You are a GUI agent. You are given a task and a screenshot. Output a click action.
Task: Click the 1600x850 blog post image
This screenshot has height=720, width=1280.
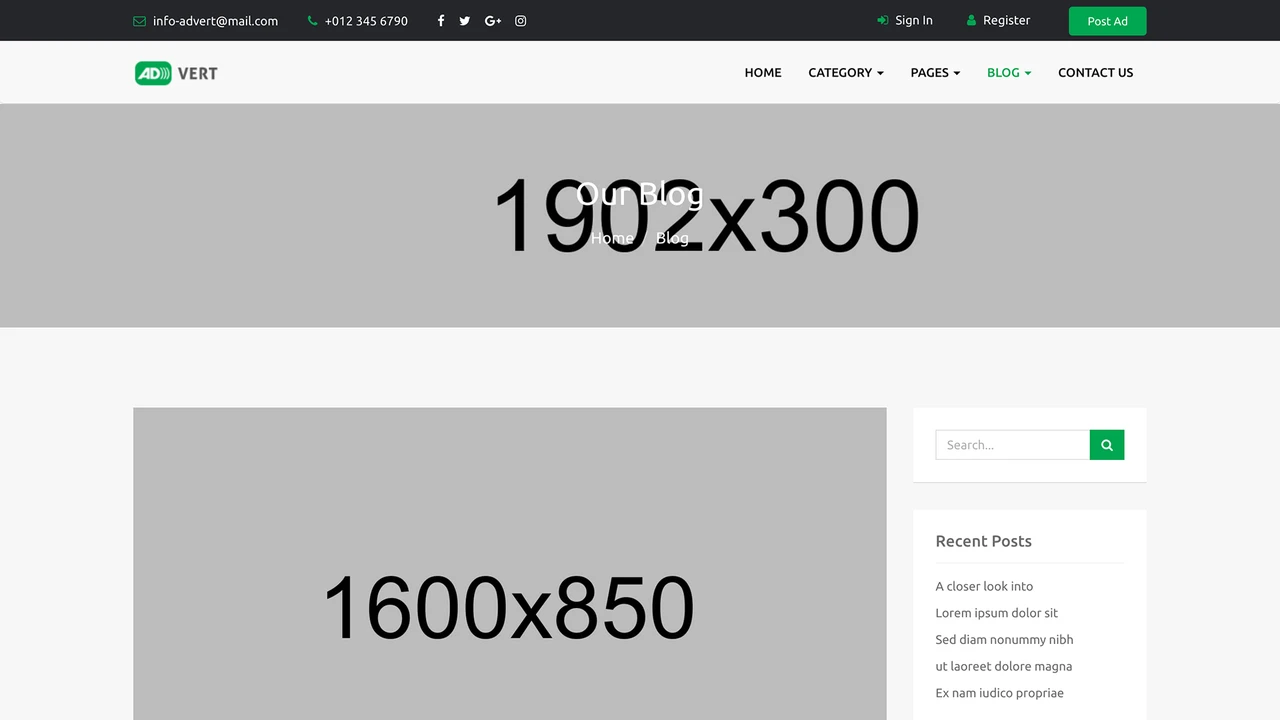pyautogui.click(x=510, y=564)
